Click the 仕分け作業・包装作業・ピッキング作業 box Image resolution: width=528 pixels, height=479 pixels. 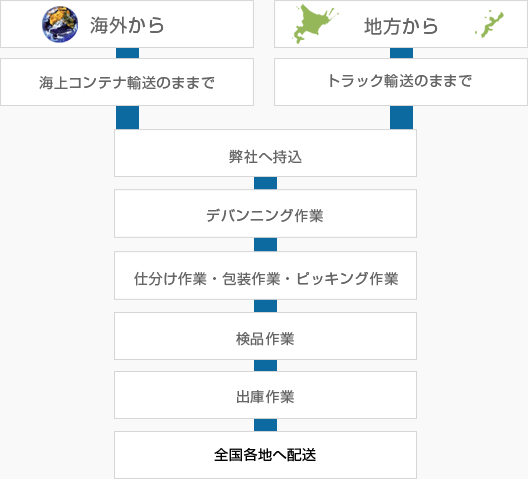265,276
